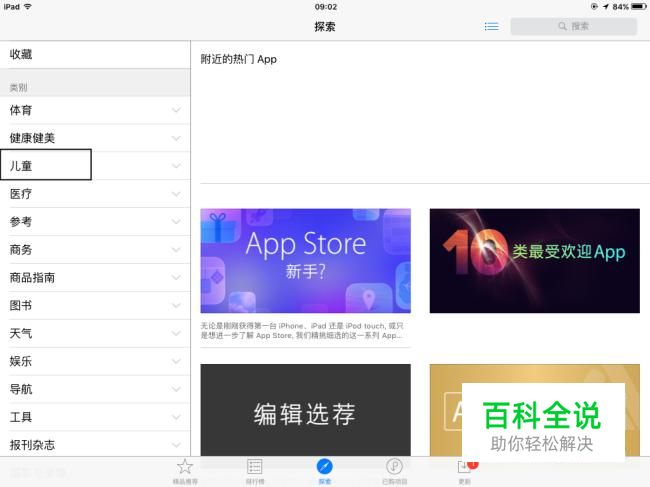Screen dimensions: 650x487
Task: Tap the 09:02 clock in status bar
Action: click(x=326, y=7)
